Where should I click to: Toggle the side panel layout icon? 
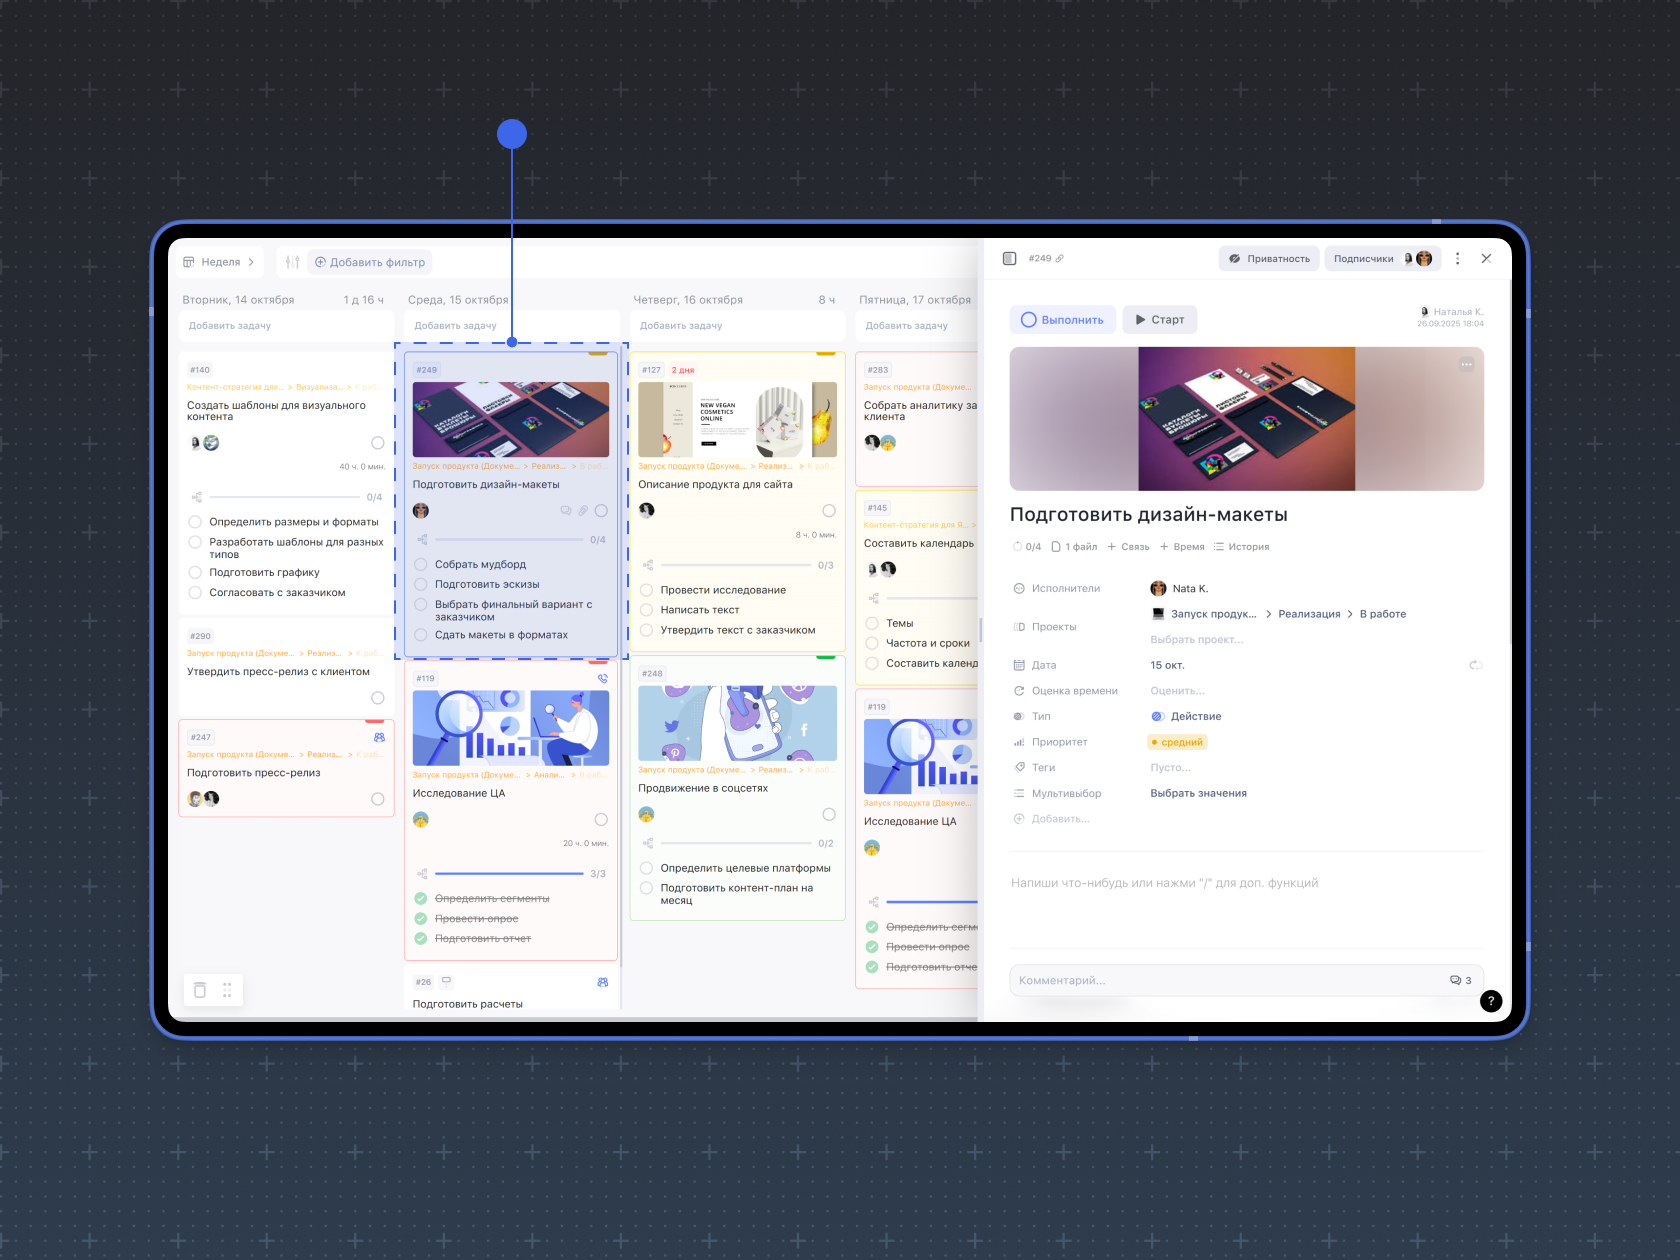click(1010, 259)
